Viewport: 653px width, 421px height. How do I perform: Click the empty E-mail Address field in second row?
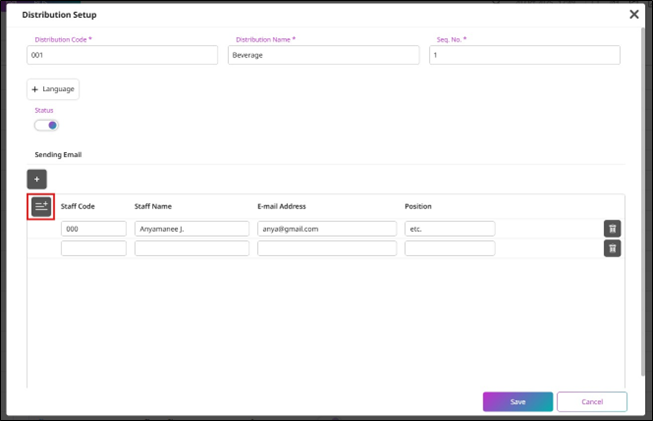[x=327, y=248]
